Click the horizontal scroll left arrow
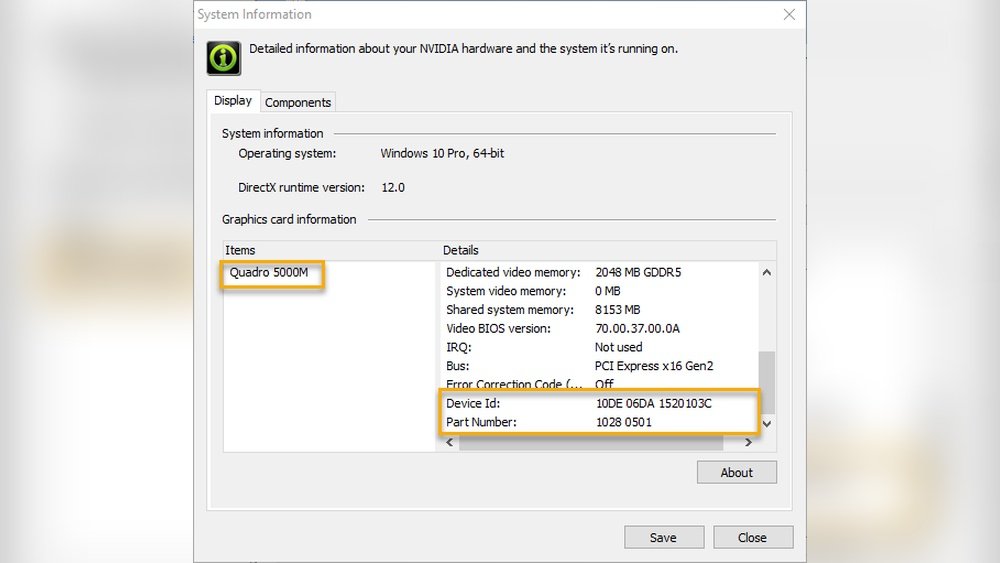 [x=450, y=442]
